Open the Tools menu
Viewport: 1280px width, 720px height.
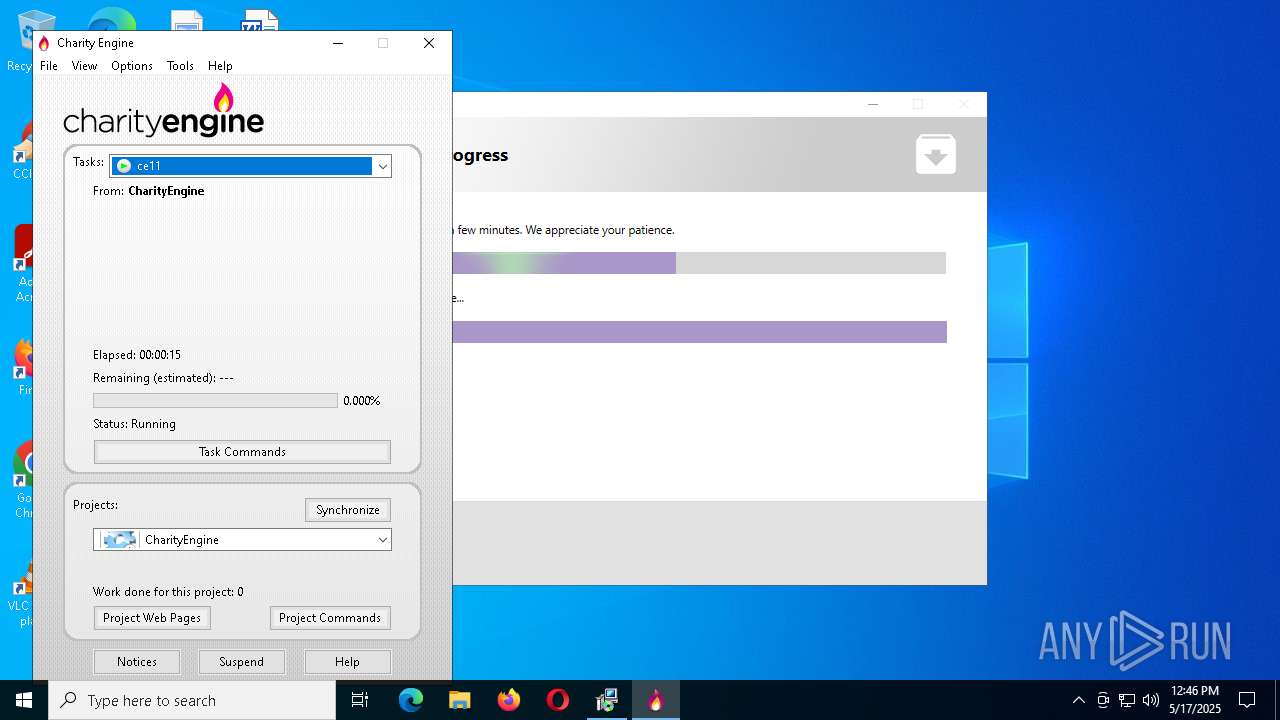(x=180, y=66)
